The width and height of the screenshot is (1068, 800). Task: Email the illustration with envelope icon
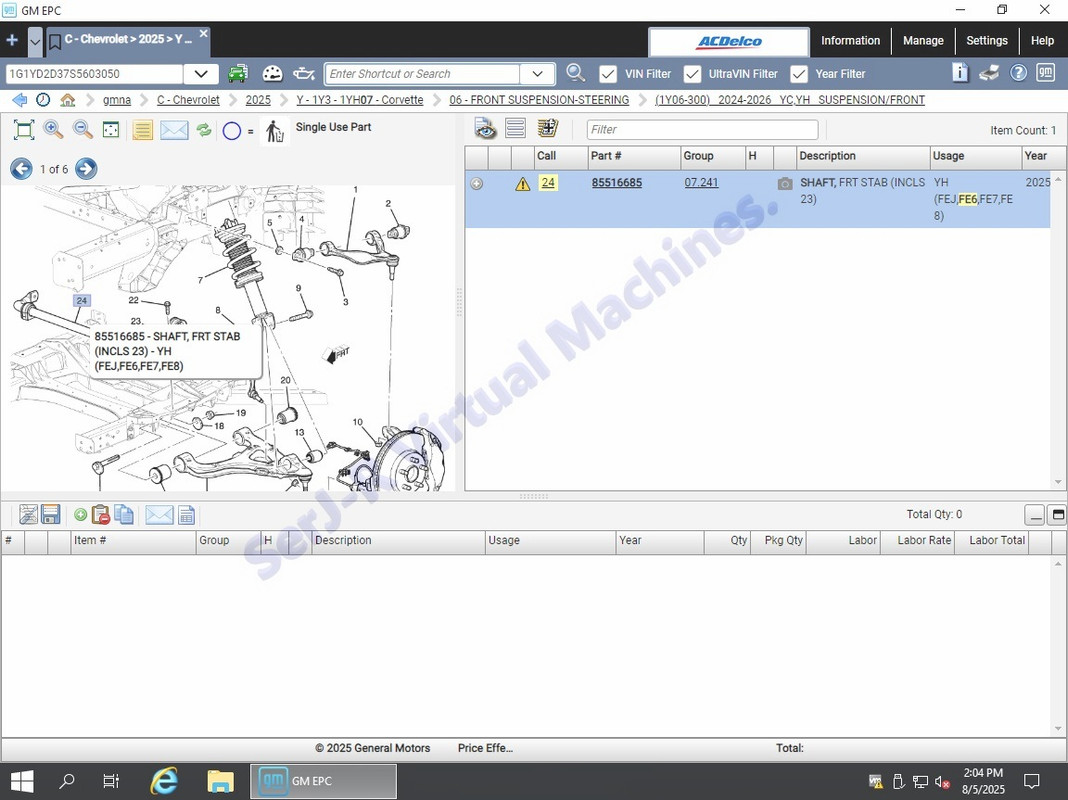point(174,129)
